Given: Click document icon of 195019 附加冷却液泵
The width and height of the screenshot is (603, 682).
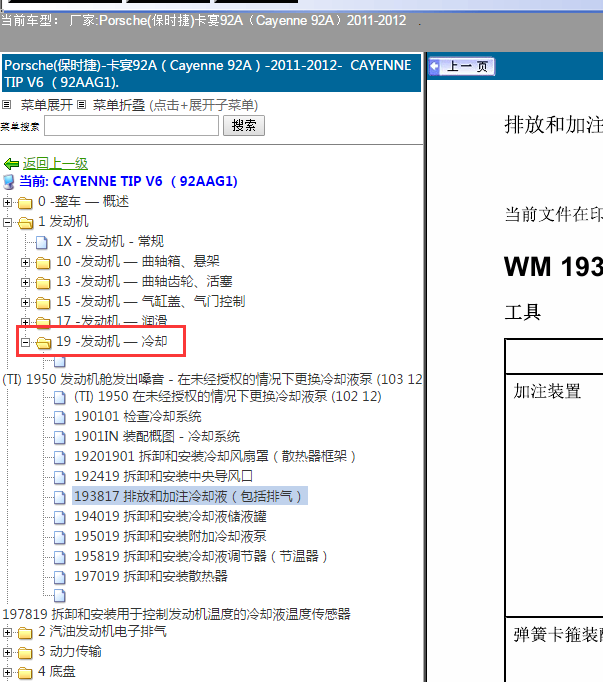Looking at the screenshot, I should coord(60,537).
